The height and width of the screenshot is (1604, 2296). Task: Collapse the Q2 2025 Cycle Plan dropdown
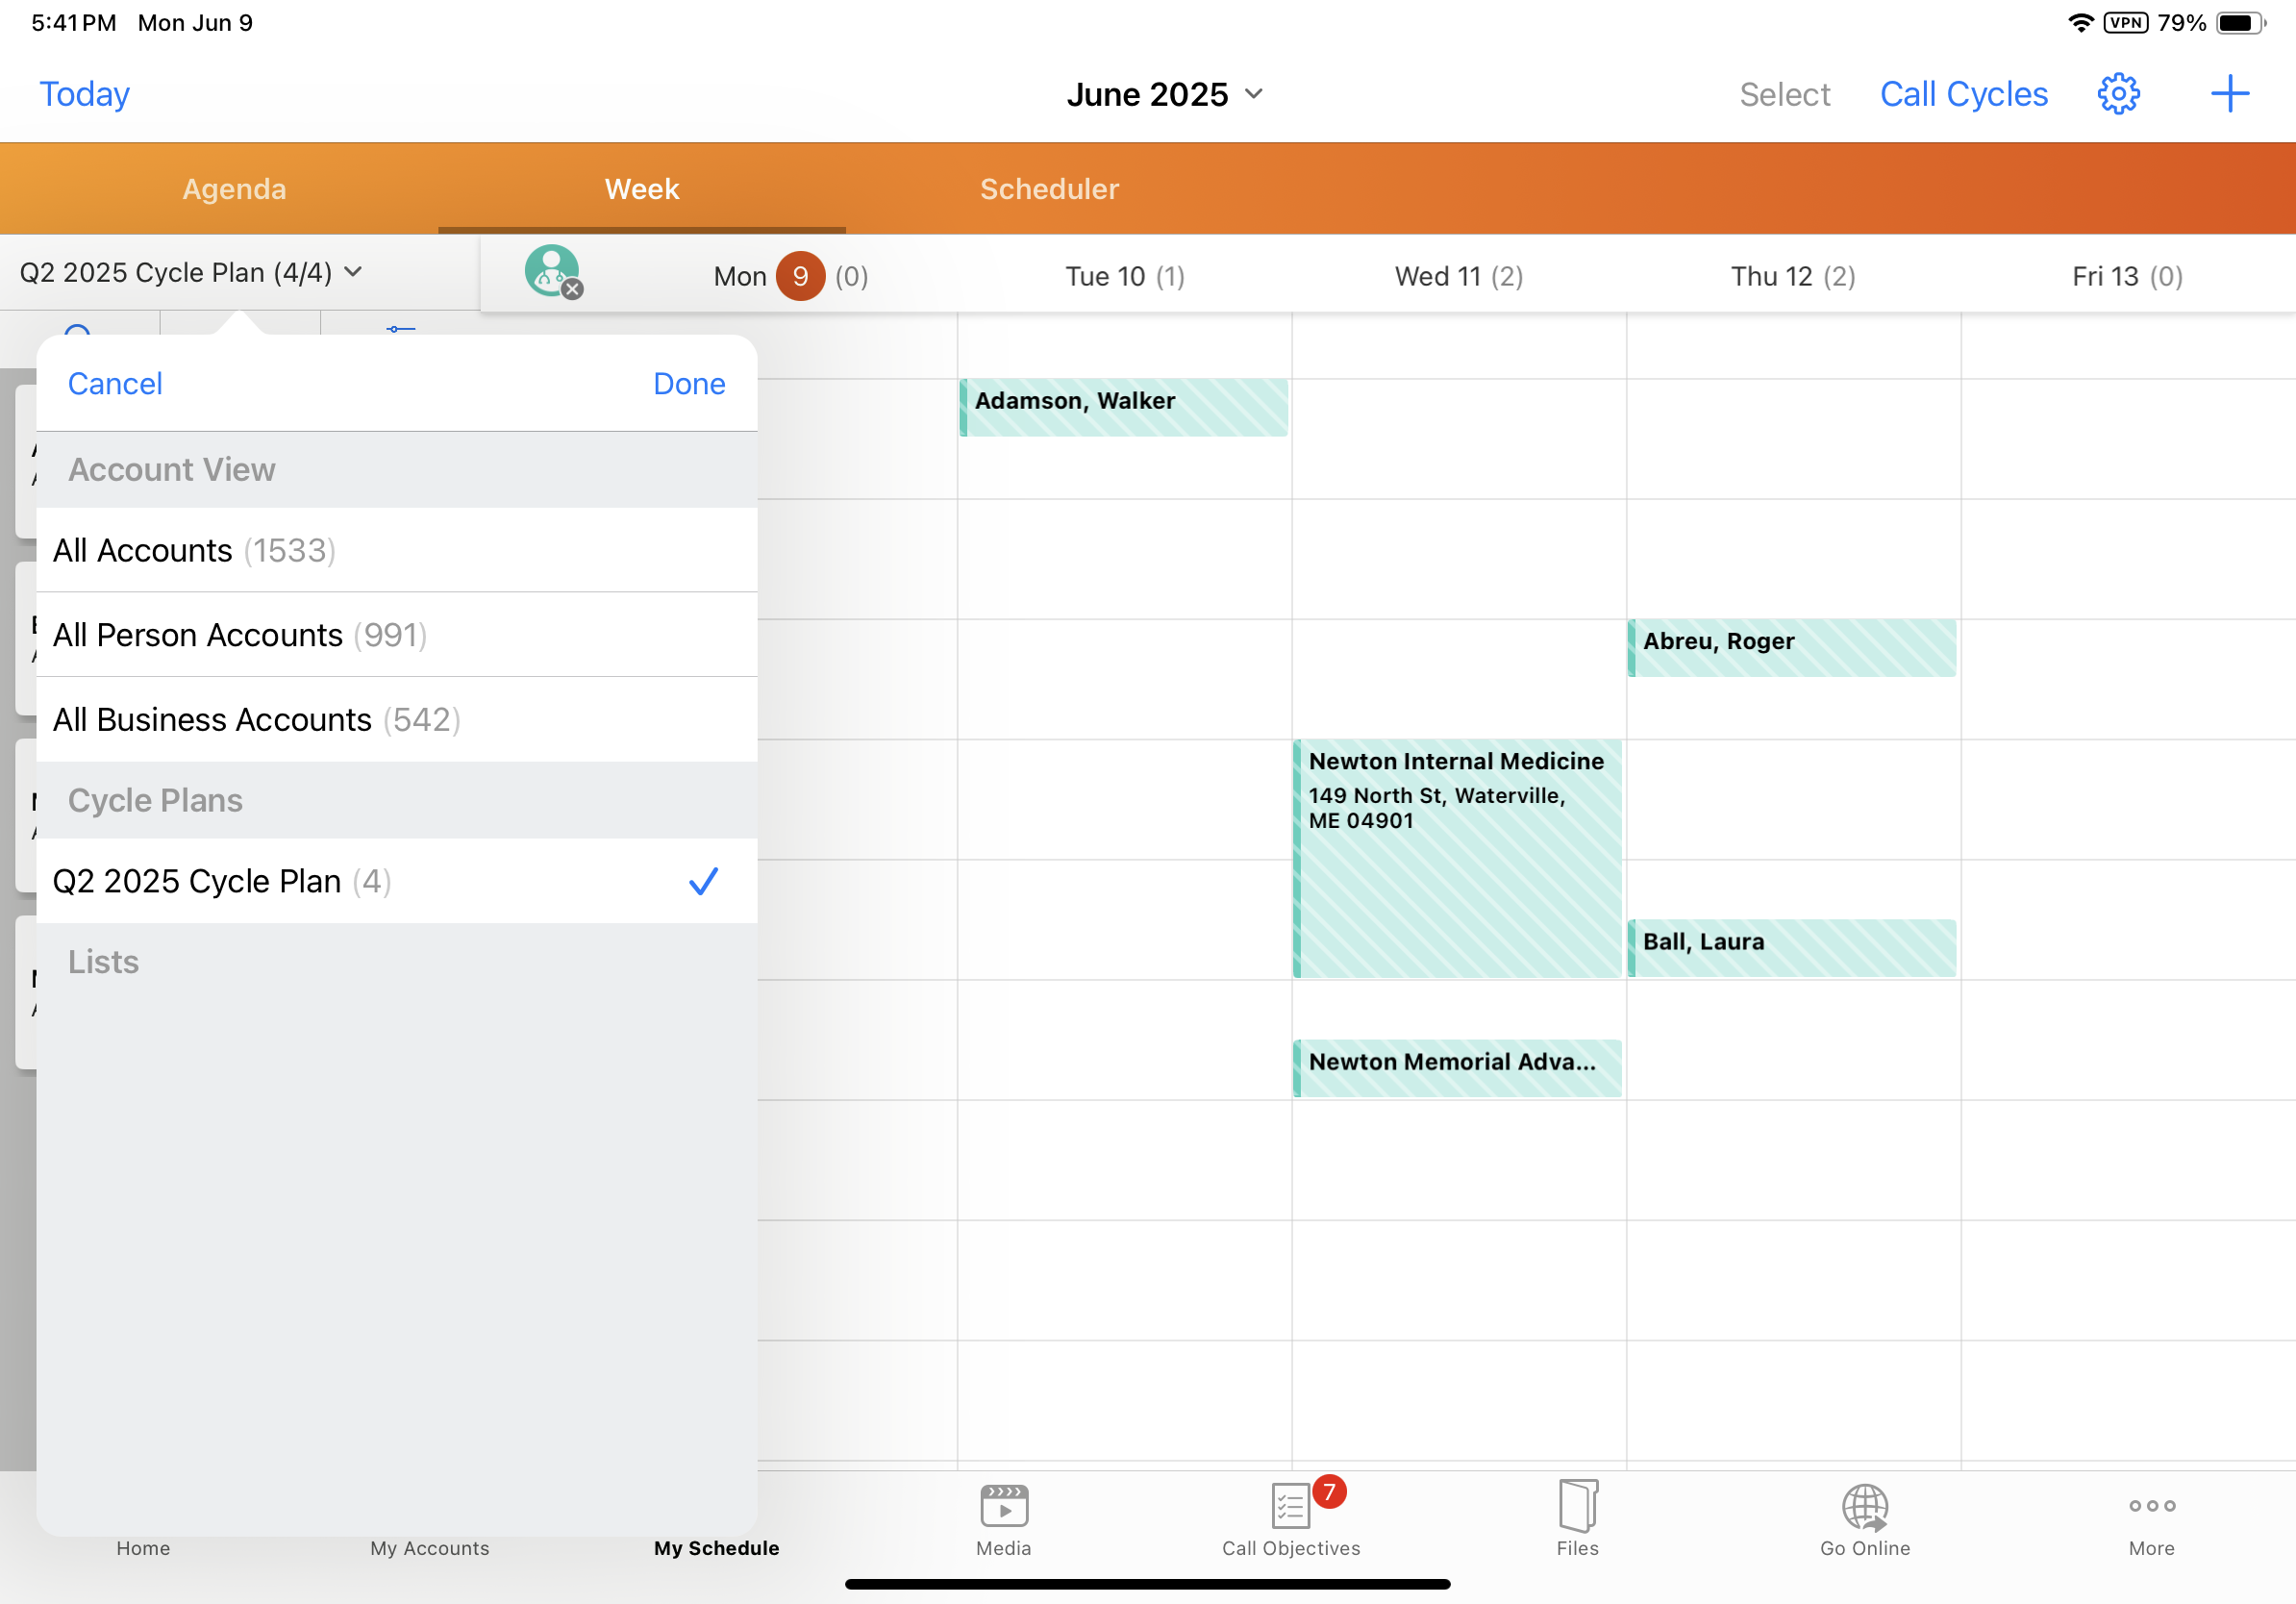coord(191,272)
